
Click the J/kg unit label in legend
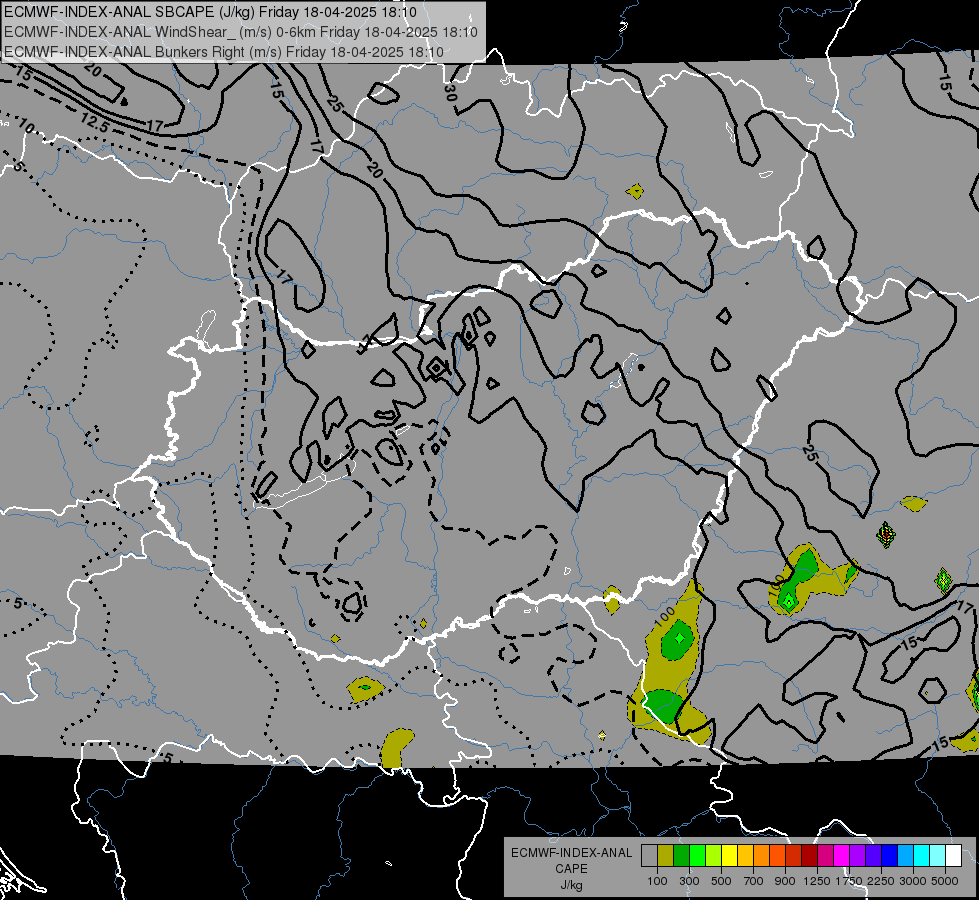click(x=571, y=885)
